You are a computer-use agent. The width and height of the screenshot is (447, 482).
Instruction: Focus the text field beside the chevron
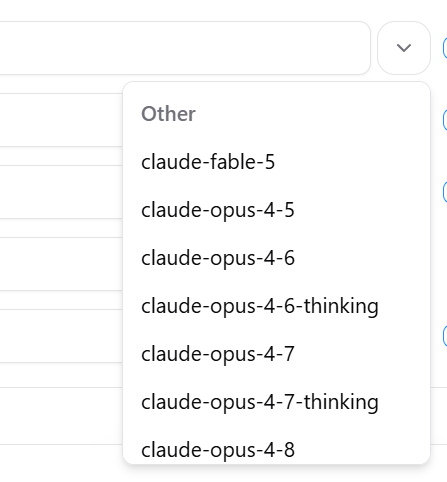185,48
